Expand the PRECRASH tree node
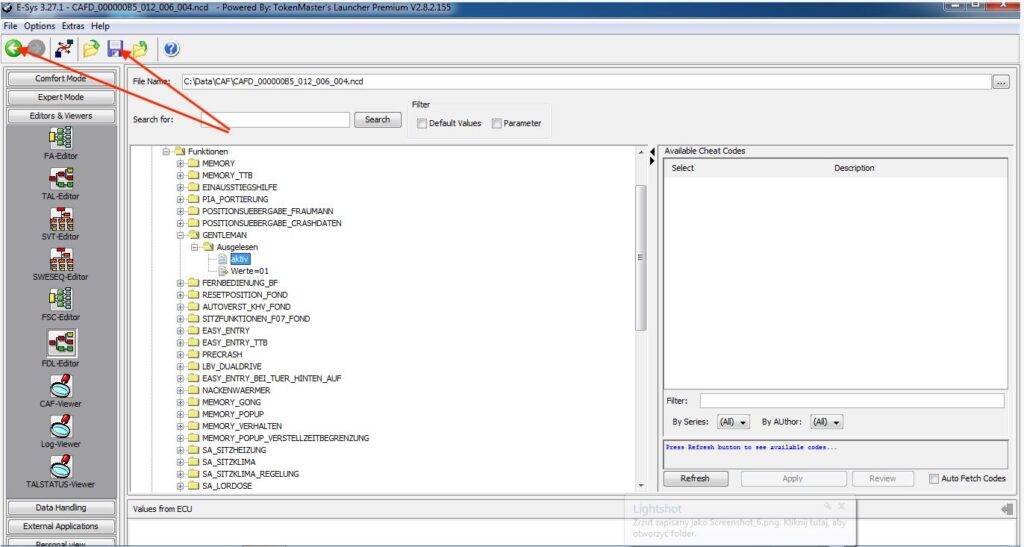The height and width of the screenshot is (547, 1024). point(180,354)
